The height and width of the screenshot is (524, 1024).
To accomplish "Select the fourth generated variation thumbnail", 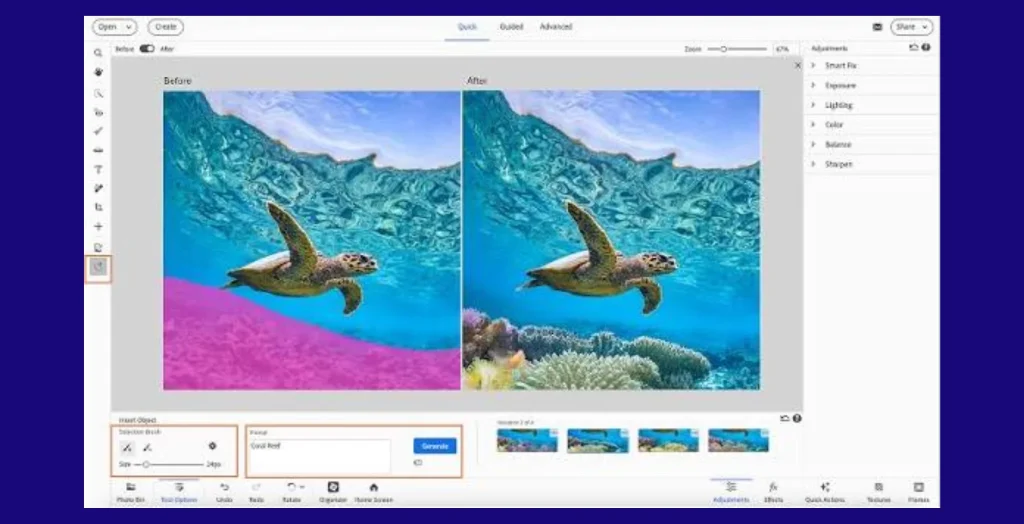I will pyautogui.click(x=738, y=440).
